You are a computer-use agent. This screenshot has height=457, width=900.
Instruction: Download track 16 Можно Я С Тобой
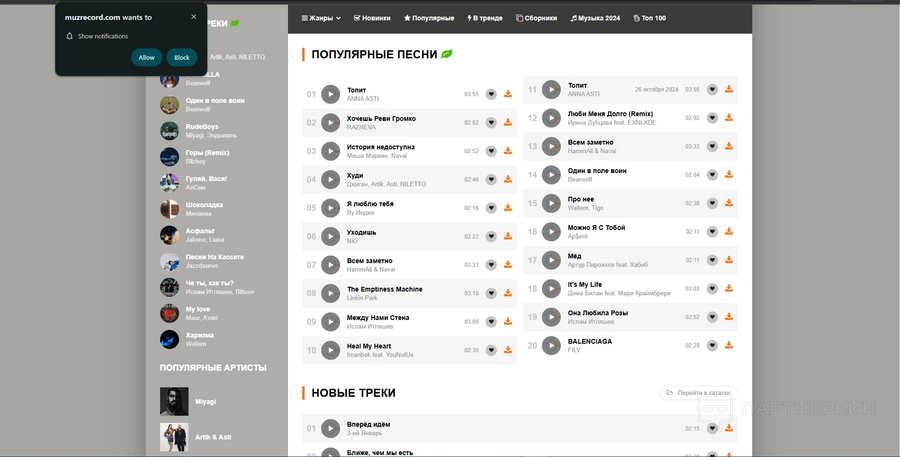(729, 231)
